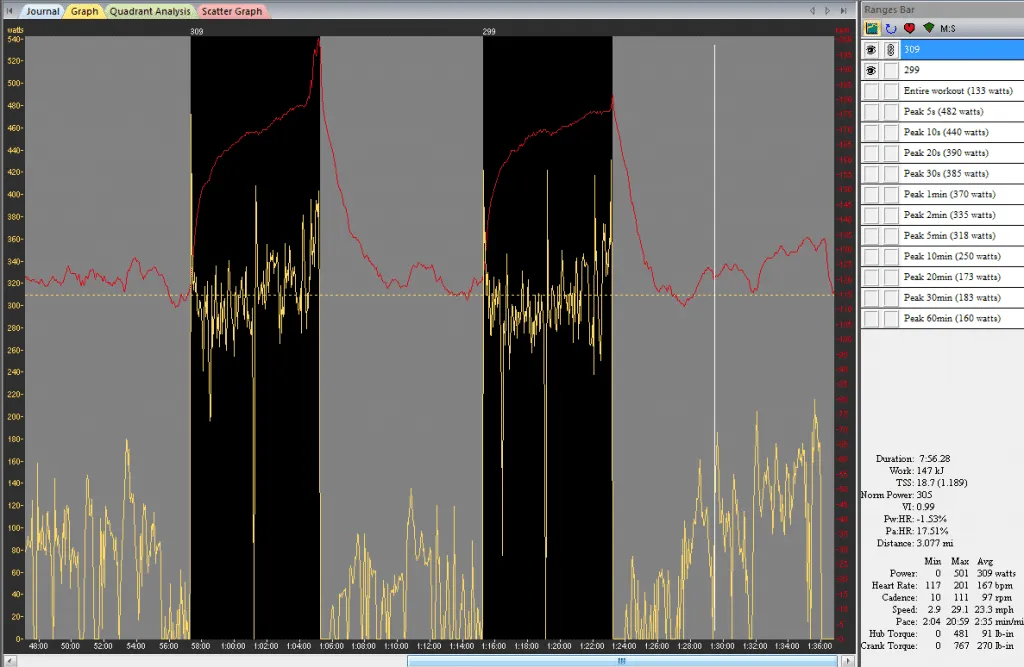Click the red heart rate icon
Image resolution: width=1024 pixels, height=667 pixels.
[x=909, y=28]
